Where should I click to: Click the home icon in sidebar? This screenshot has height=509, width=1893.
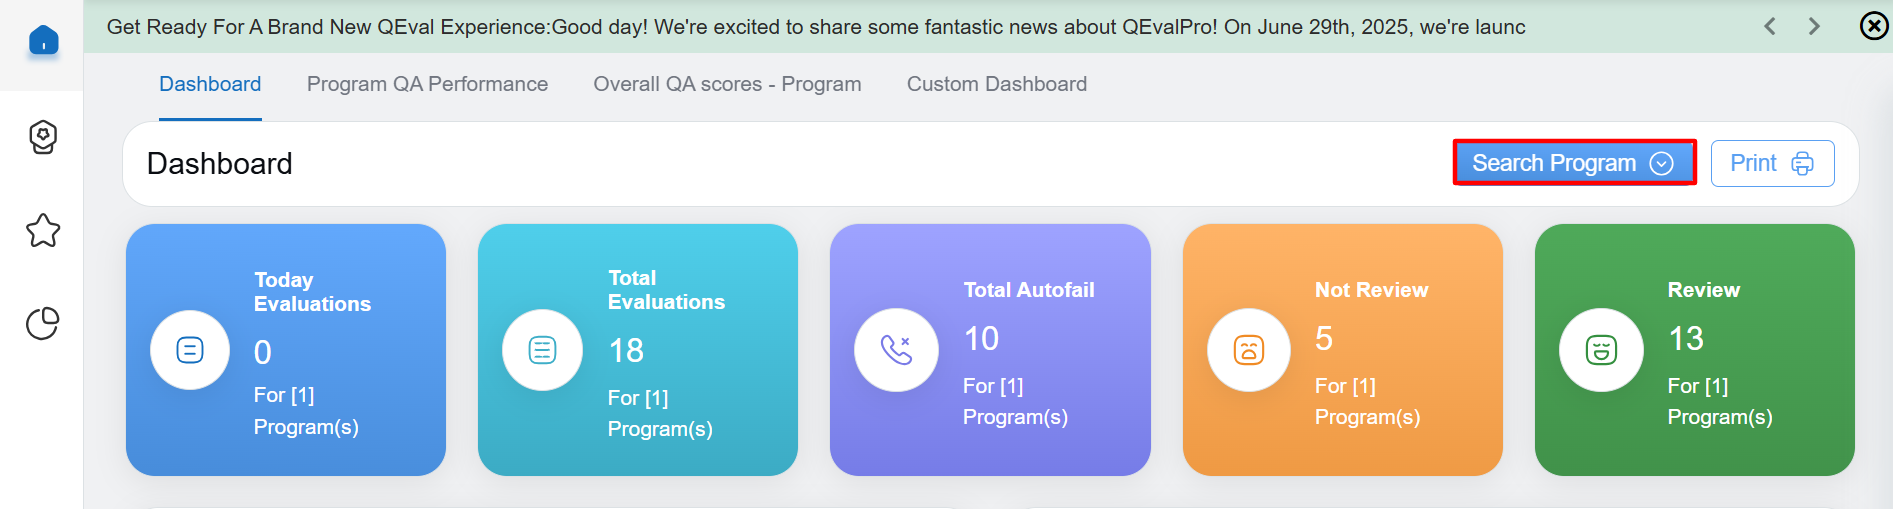pyautogui.click(x=43, y=41)
